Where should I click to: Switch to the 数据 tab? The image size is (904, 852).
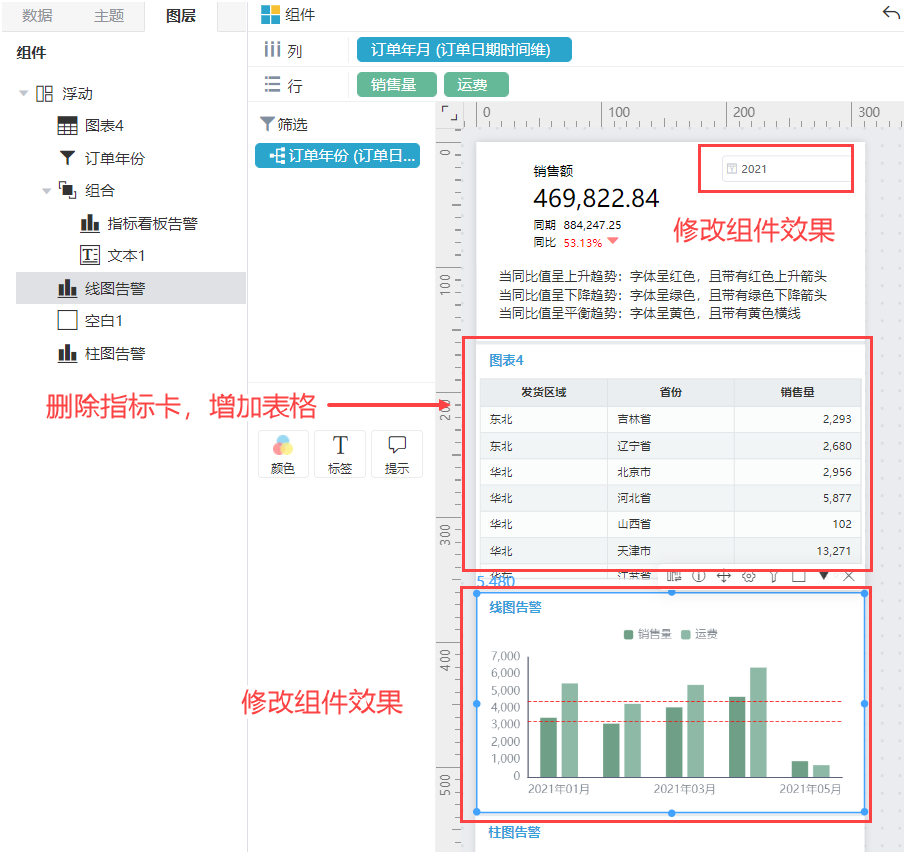click(x=37, y=16)
